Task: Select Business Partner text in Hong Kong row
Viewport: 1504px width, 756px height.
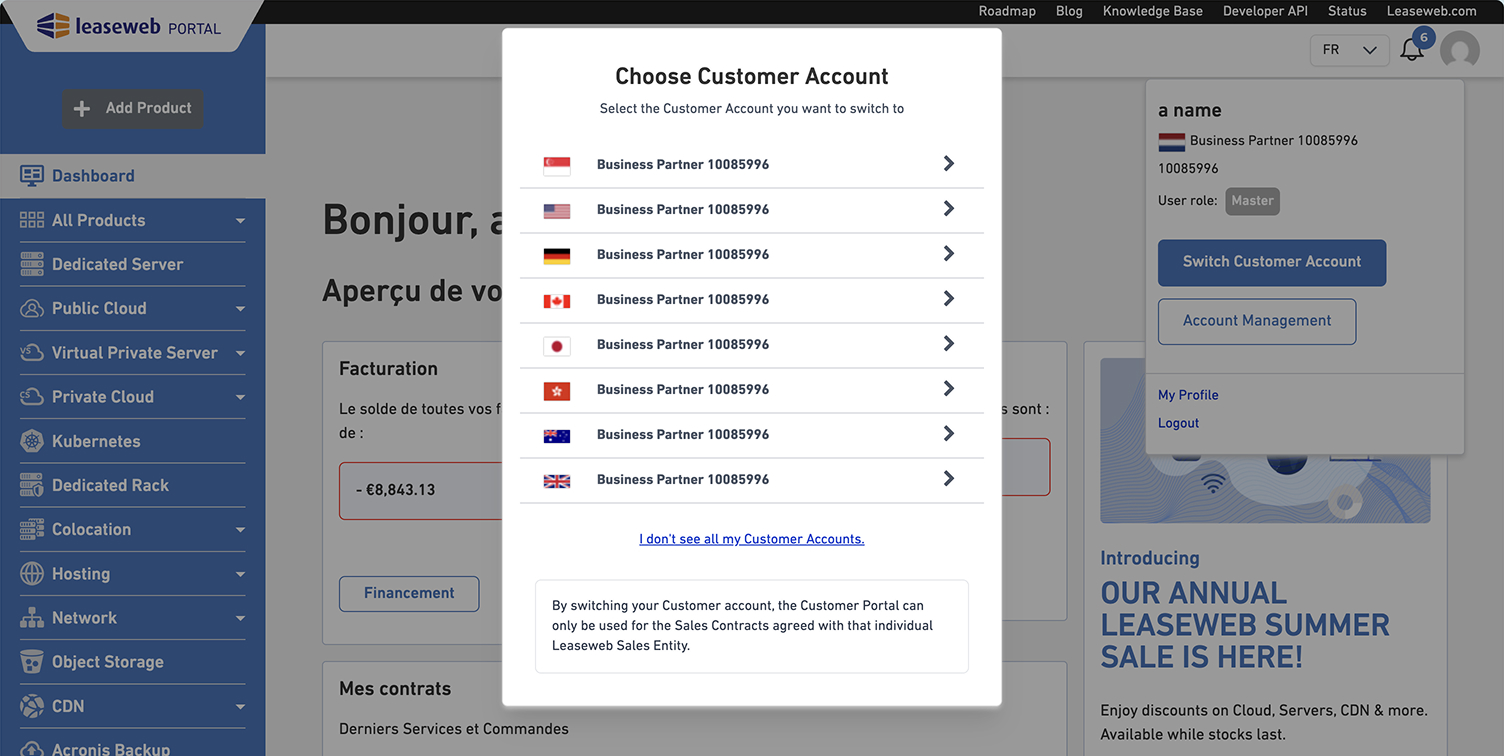Action: coord(683,390)
